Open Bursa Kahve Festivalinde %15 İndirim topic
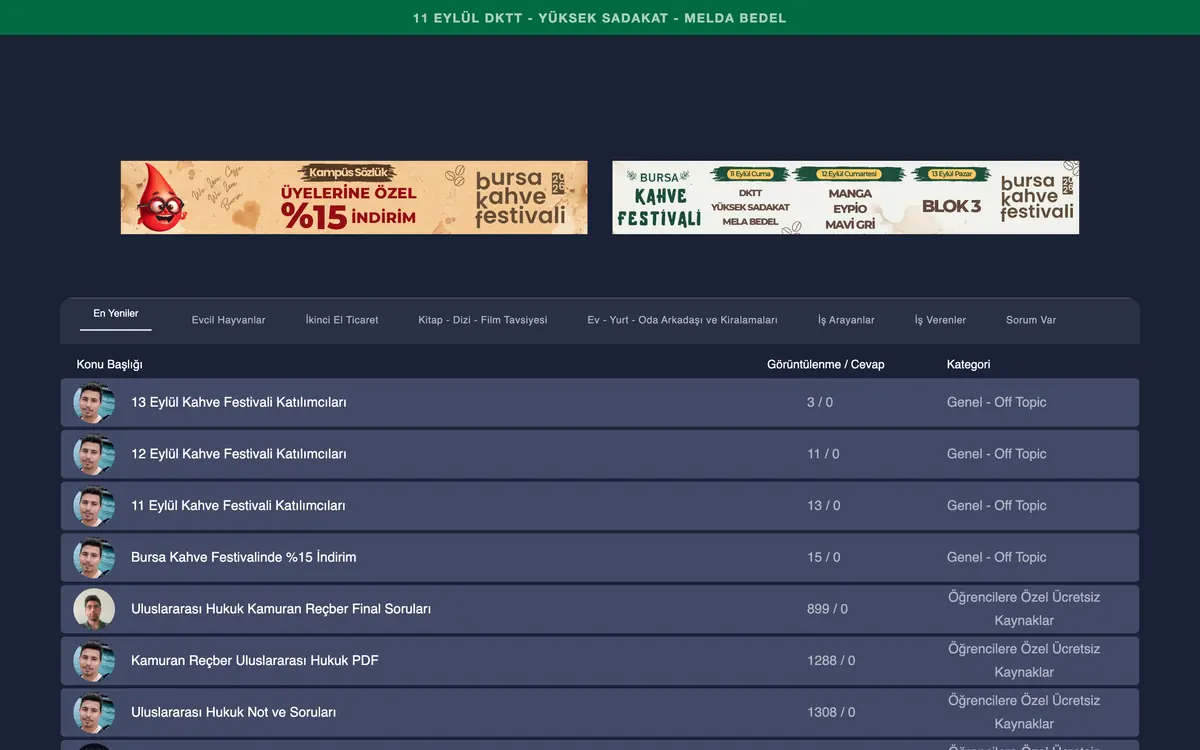Viewport: 1200px width, 750px height. click(244, 557)
